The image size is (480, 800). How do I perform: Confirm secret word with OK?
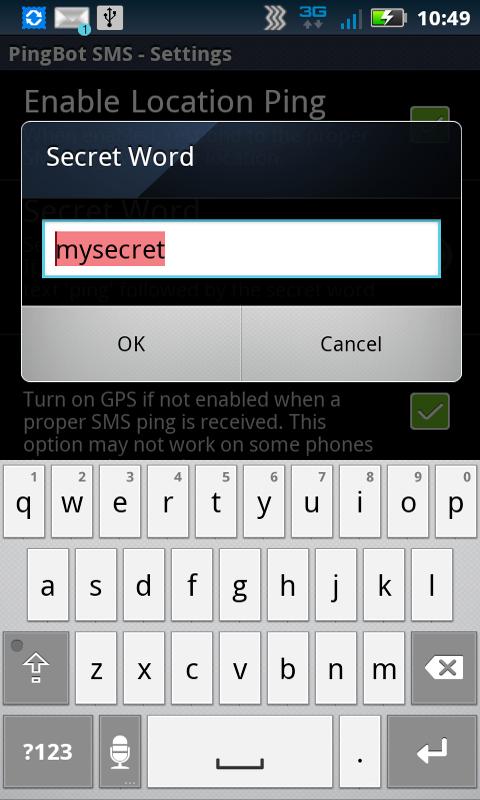[131, 343]
